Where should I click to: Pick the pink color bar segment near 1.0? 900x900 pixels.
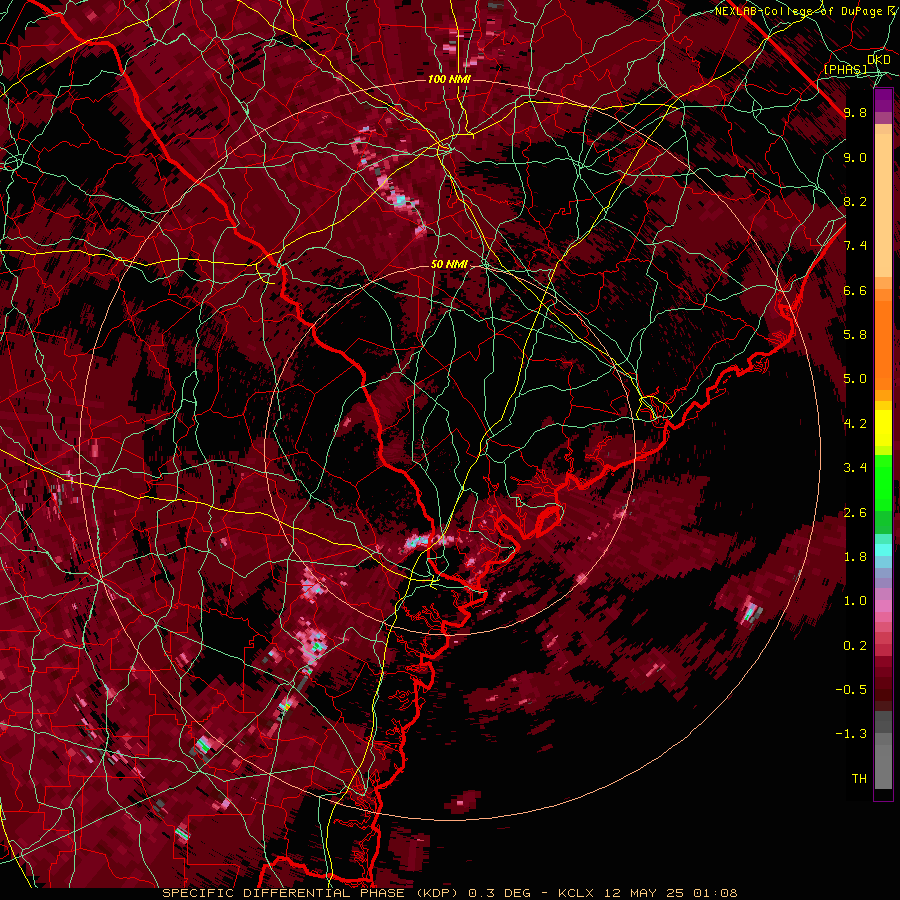click(883, 606)
